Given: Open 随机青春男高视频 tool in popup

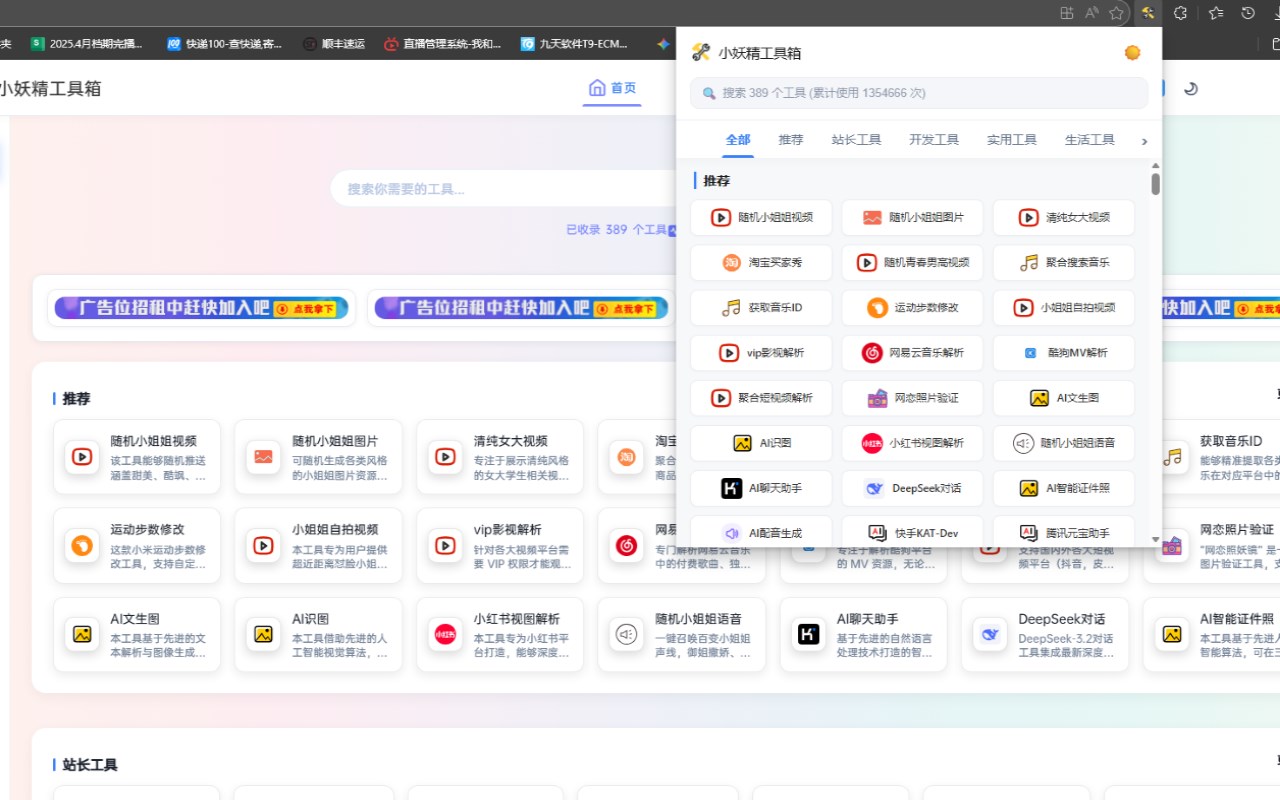Looking at the screenshot, I should [x=912, y=263].
